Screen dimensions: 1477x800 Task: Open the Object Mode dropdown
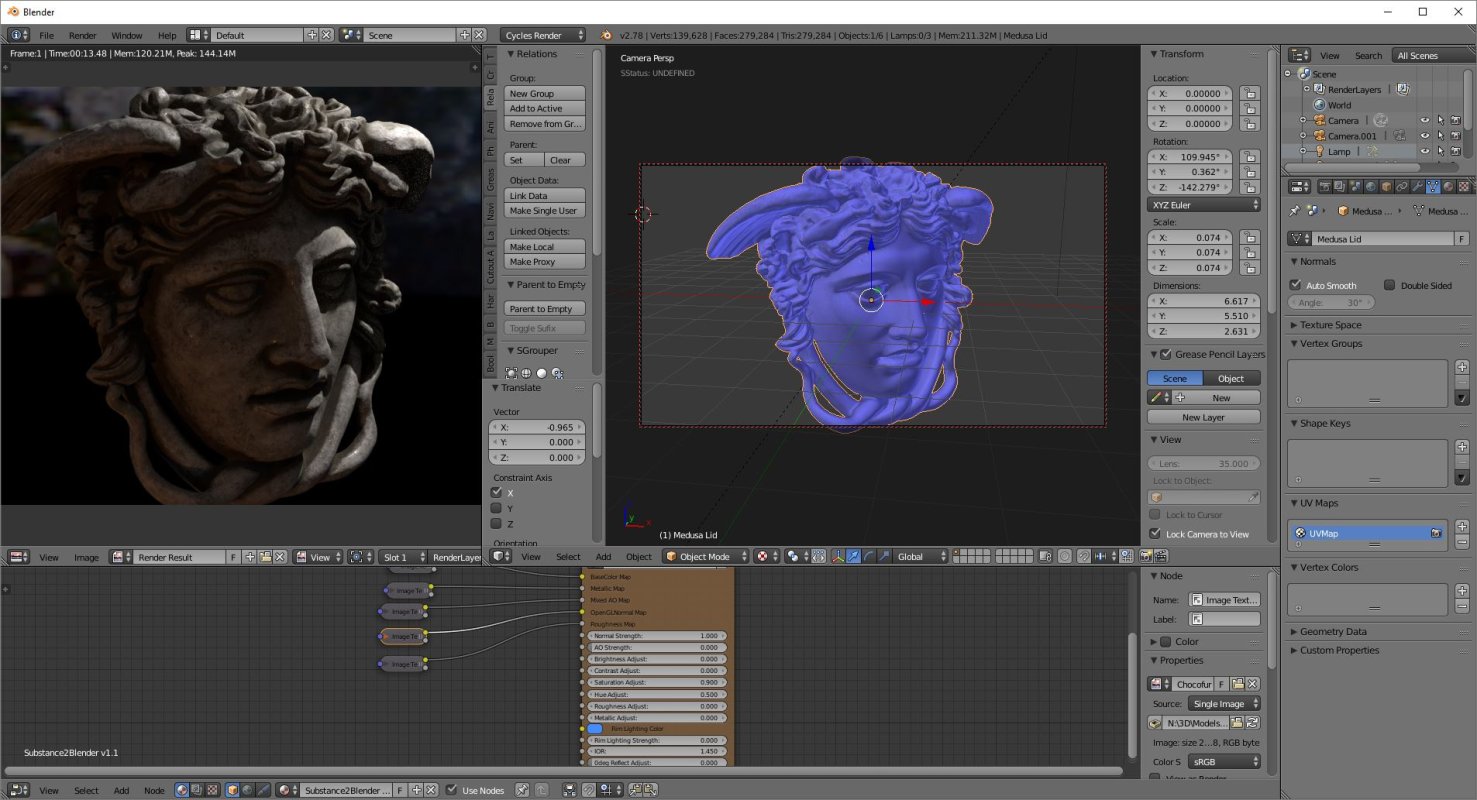(x=705, y=557)
